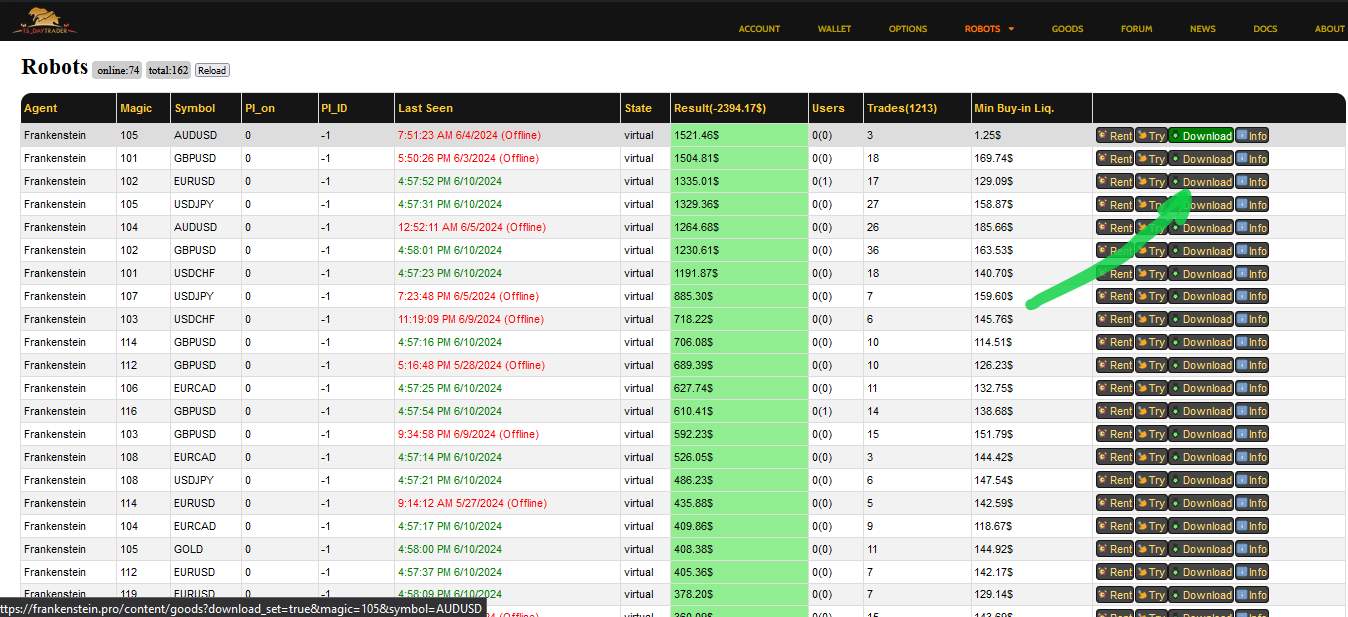1348x617 pixels.
Task: Click Rent for the AUDUSD magic 105 robot
Action: tap(1114, 136)
